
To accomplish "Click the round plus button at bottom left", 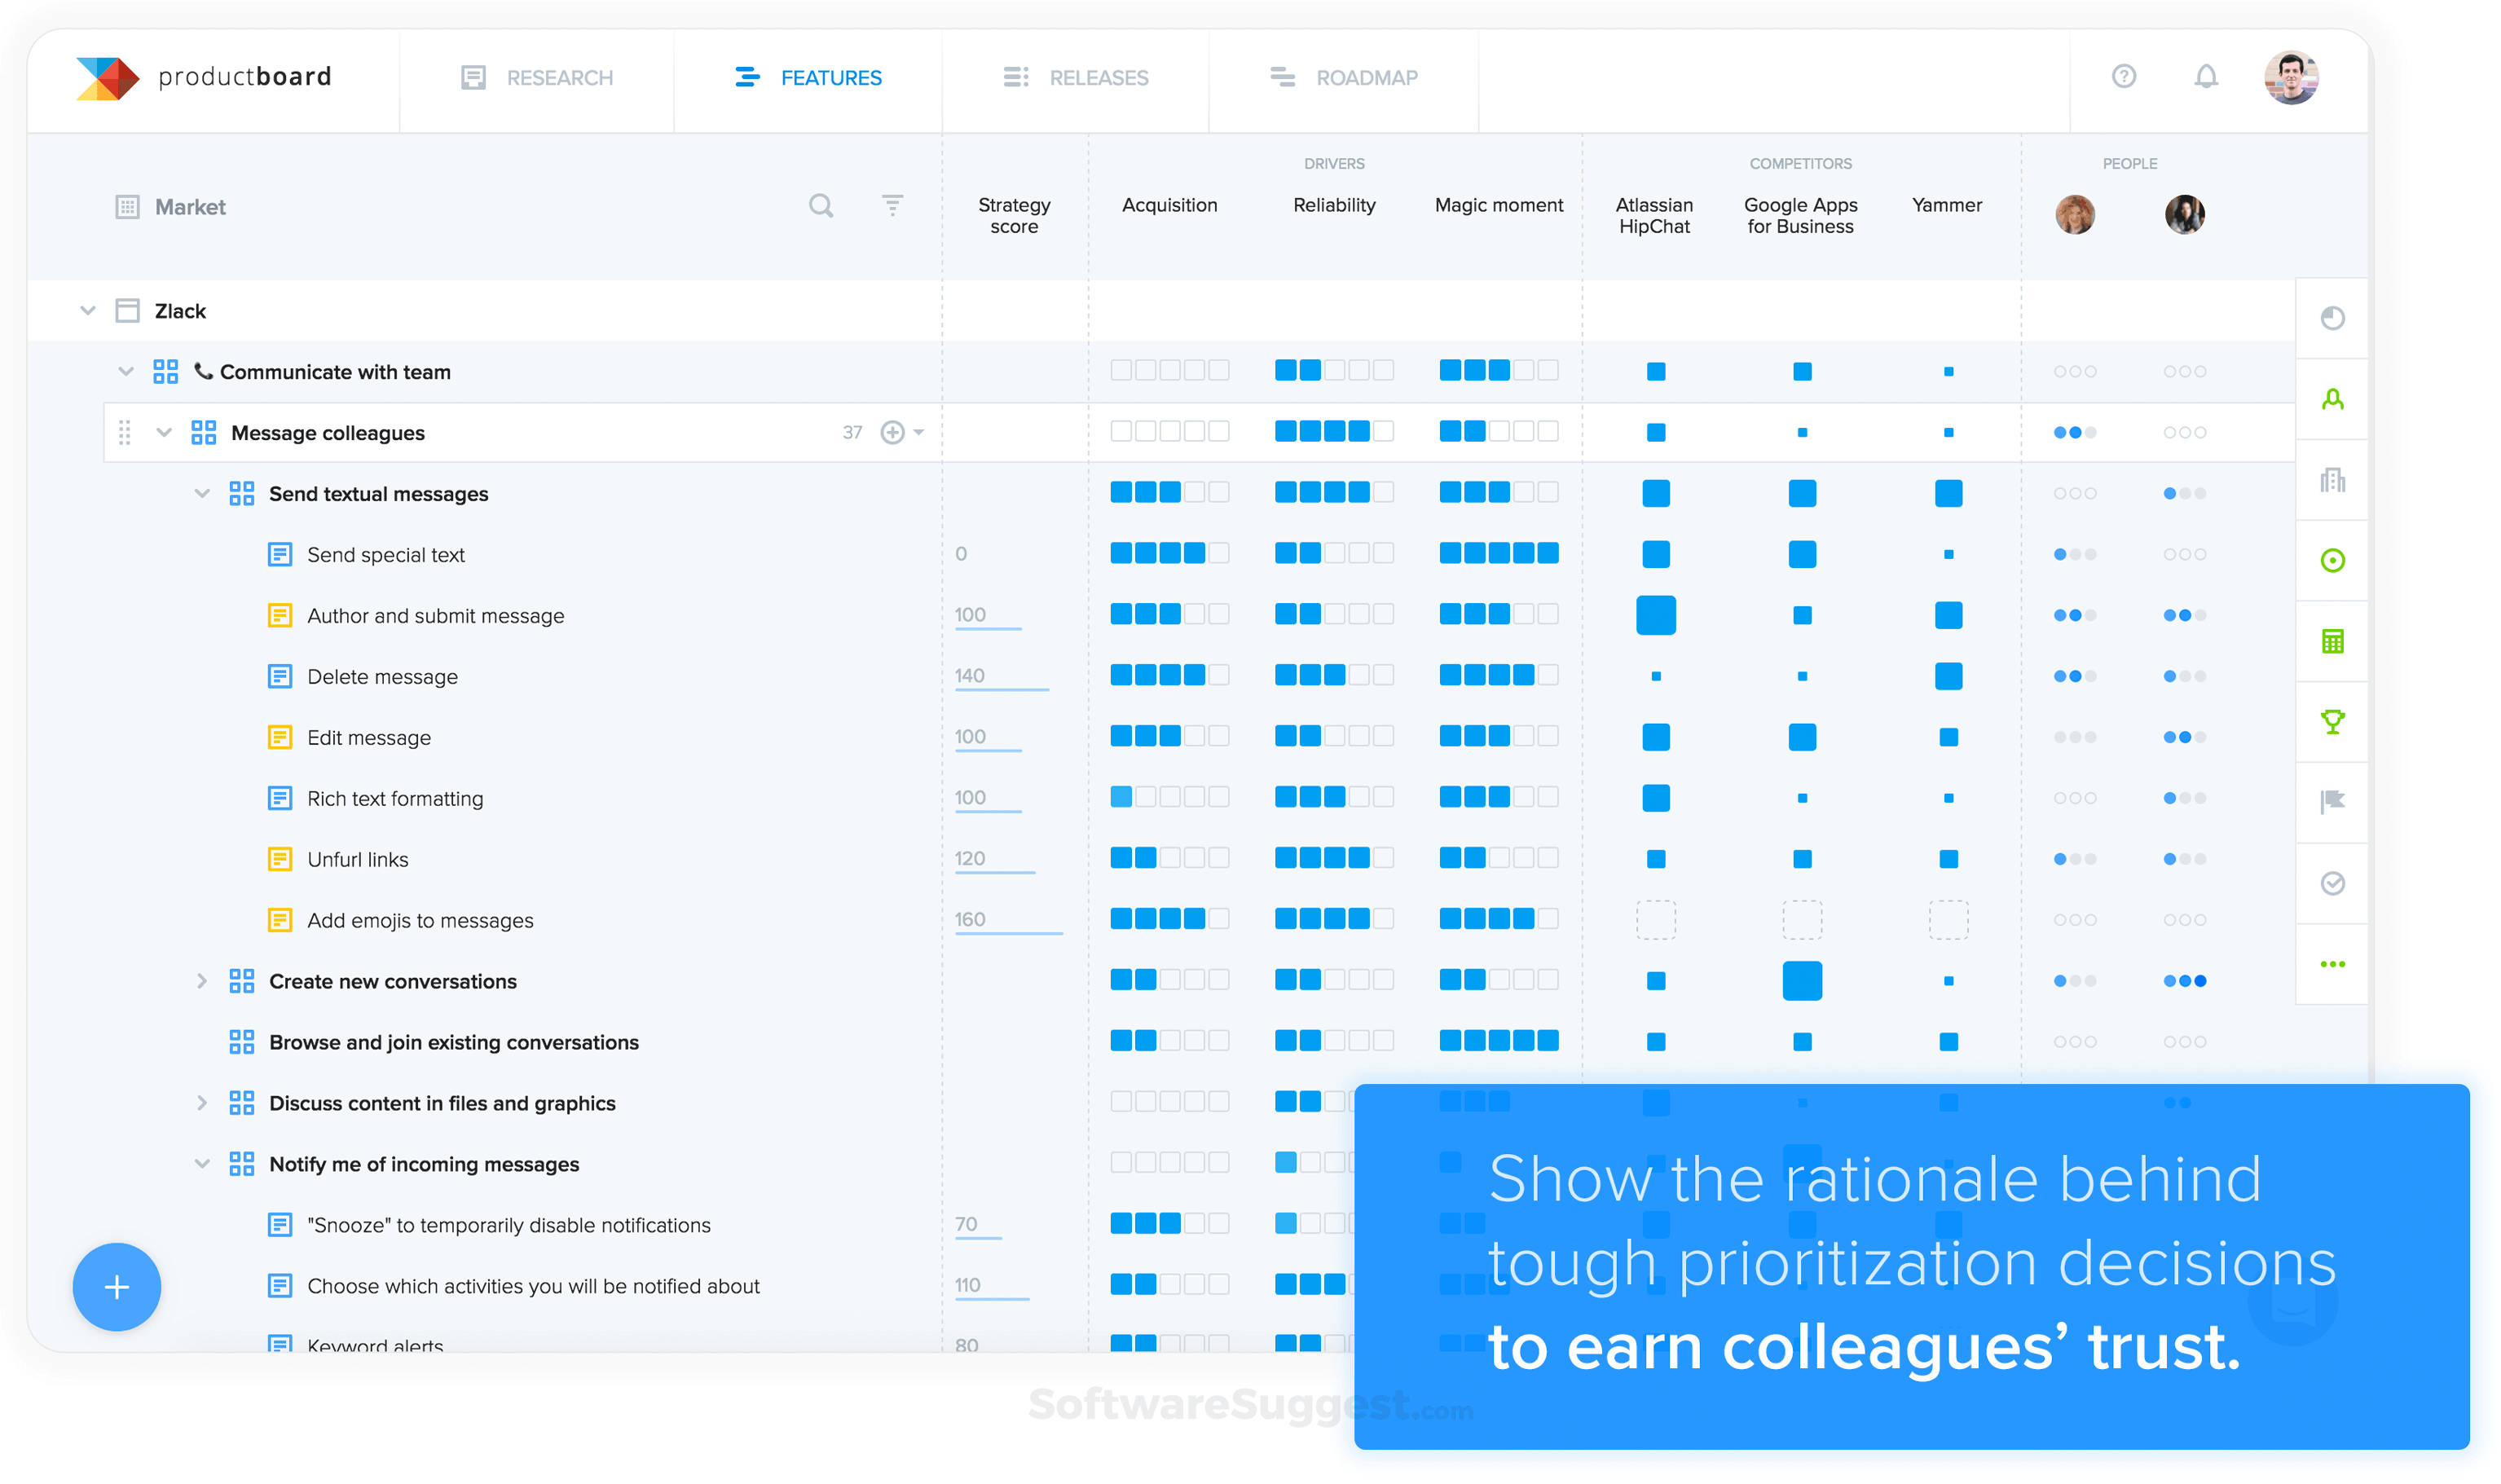I will coord(117,1287).
